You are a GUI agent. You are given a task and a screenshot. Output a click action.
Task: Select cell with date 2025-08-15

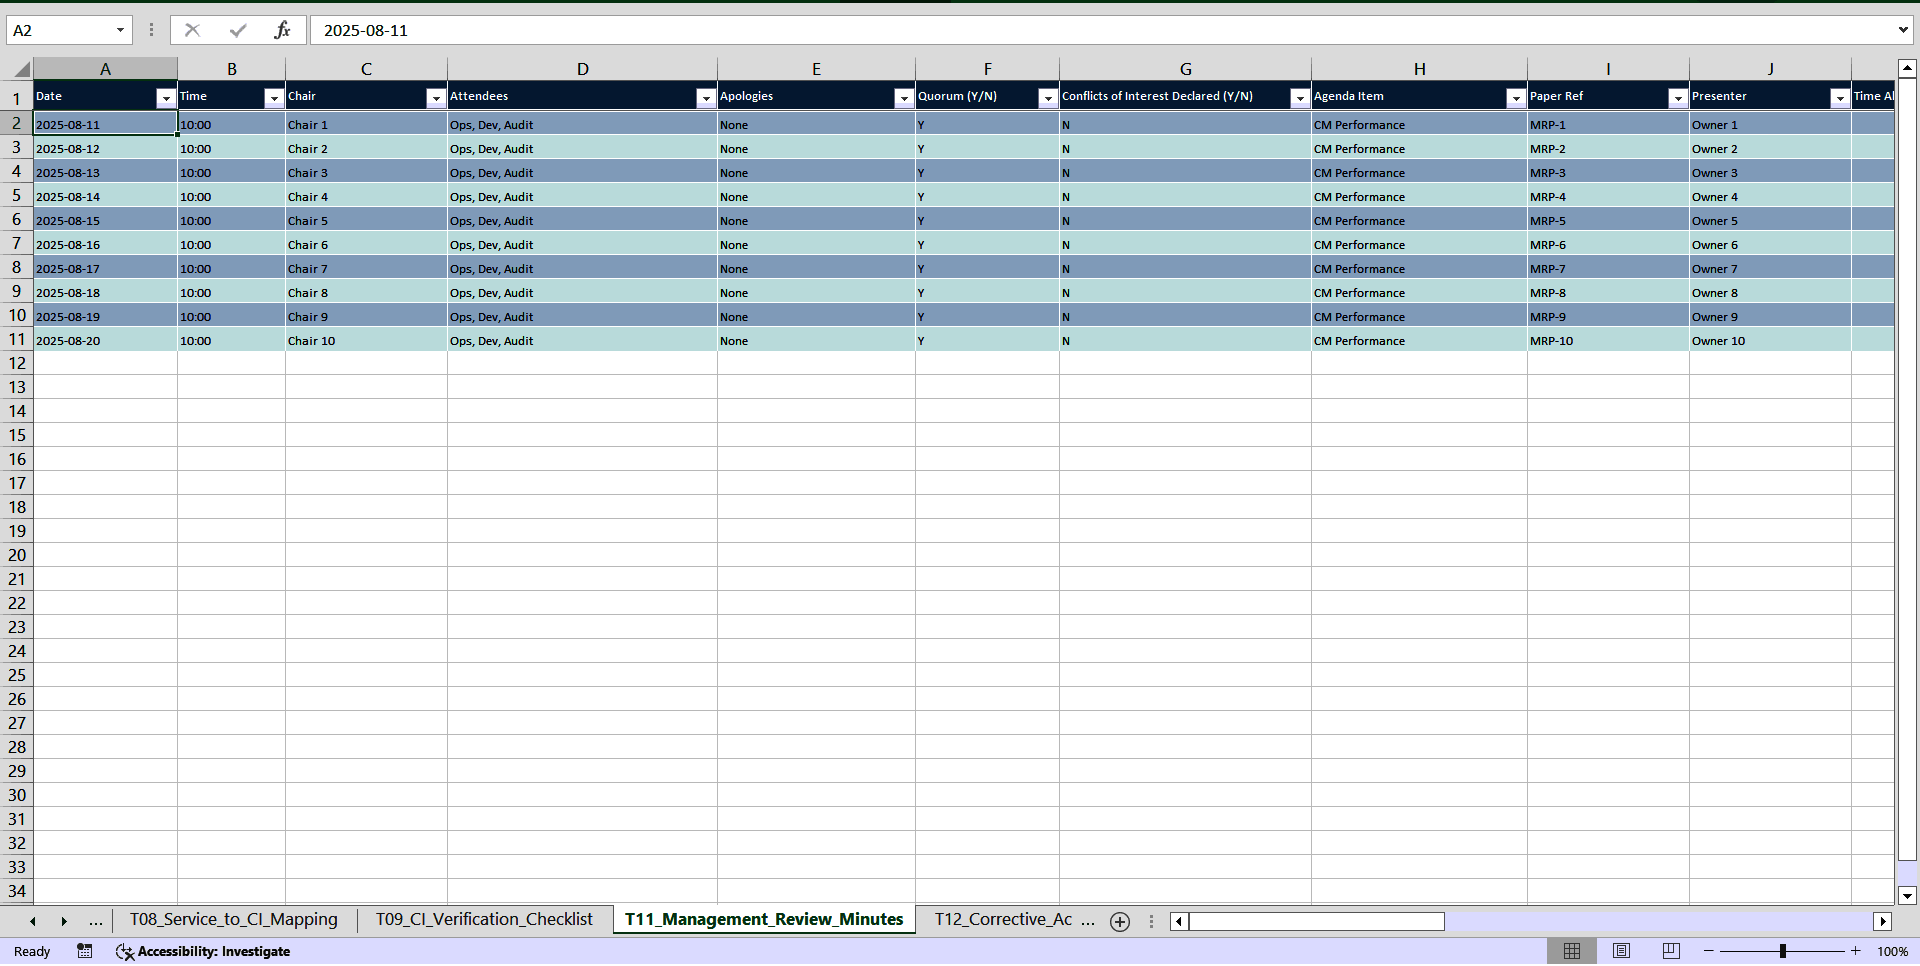pyautogui.click(x=105, y=220)
